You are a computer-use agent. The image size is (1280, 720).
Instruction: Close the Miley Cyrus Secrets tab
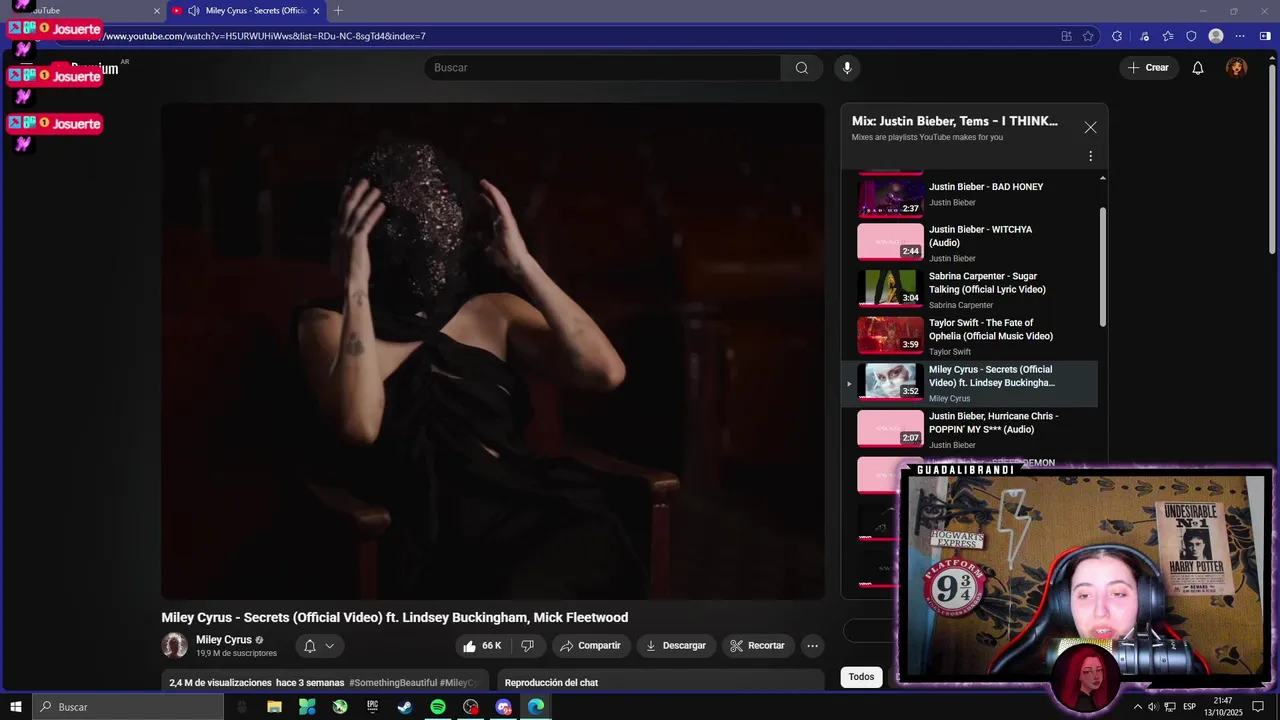point(317,11)
